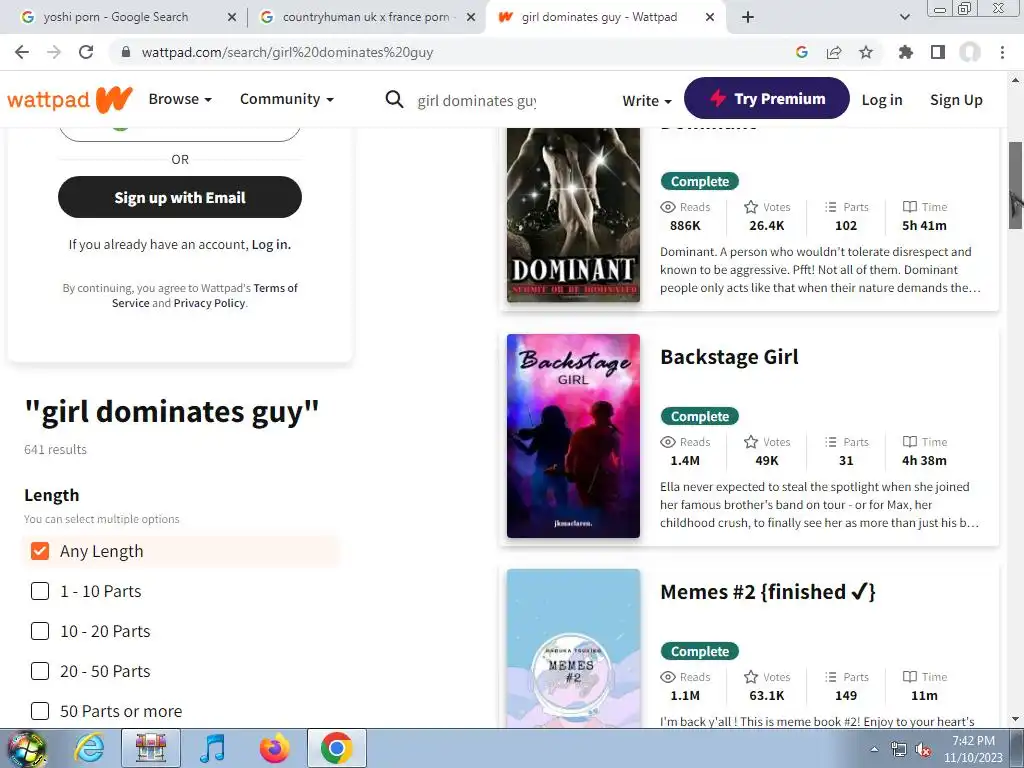
Task: Click the '641 results' text
Action: (x=55, y=449)
